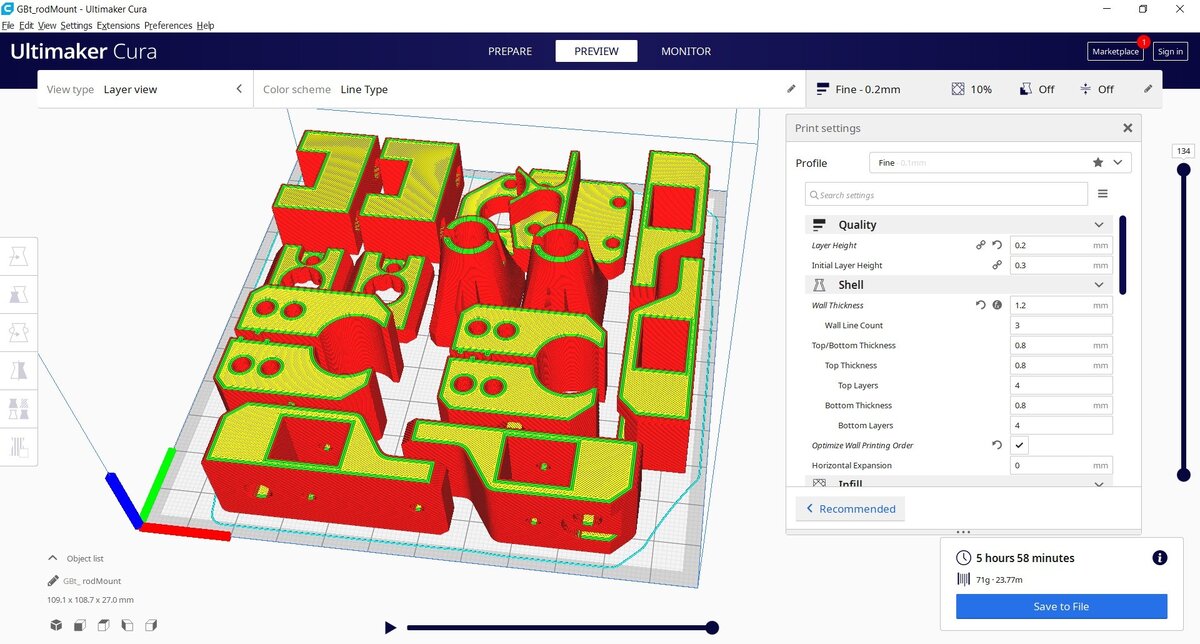The image size is (1200, 644).
Task: Switch to 3D isometric camera view
Action: tap(56, 626)
